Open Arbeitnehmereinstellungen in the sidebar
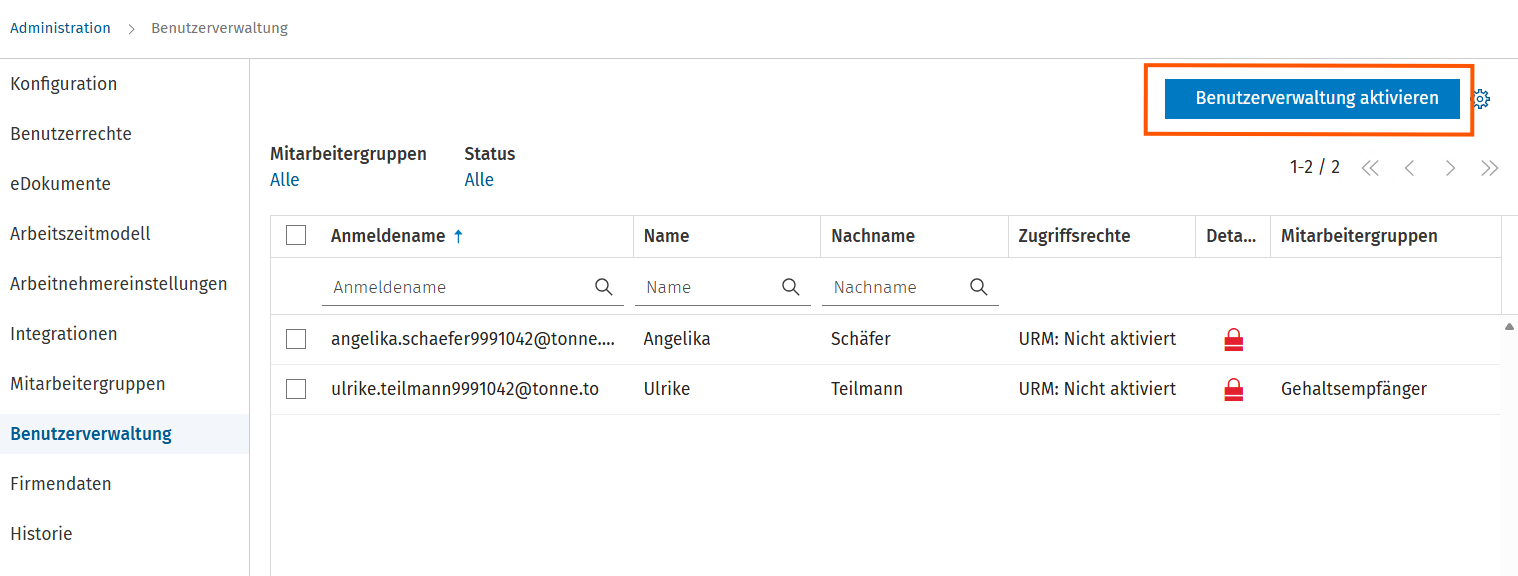The width and height of the screenshot is (1518, 576). point(119,284)
